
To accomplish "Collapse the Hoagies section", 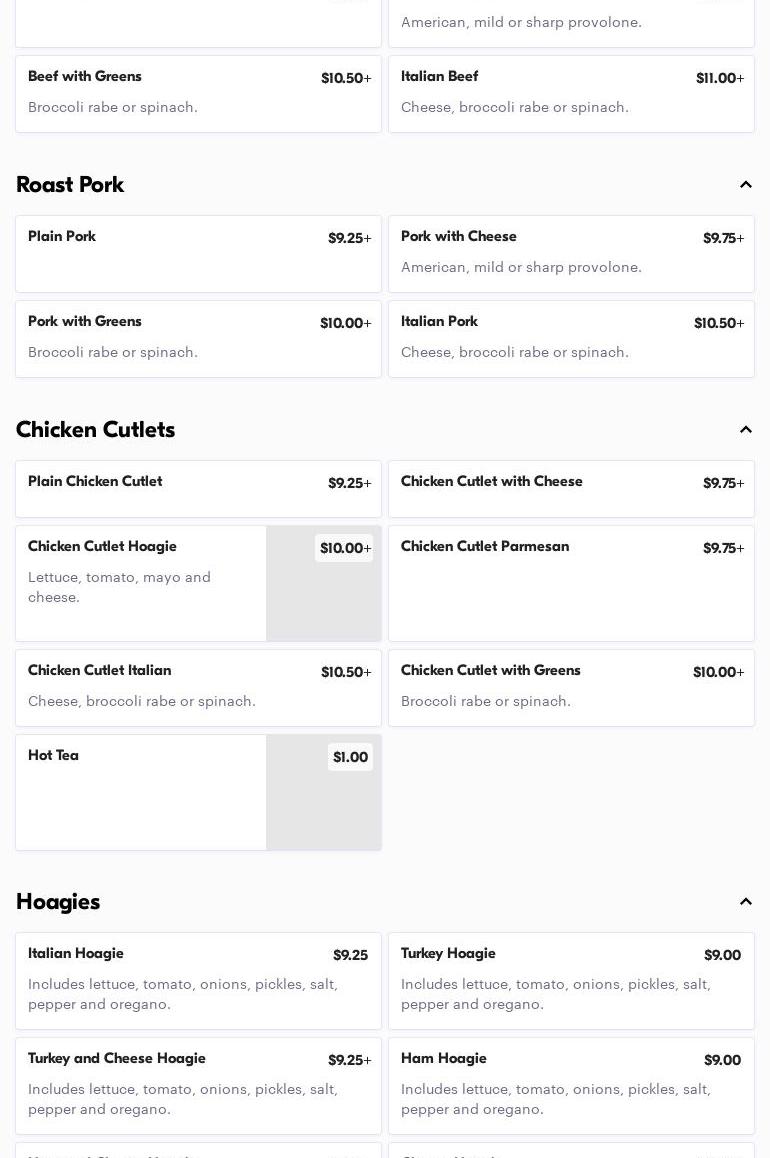I will [745, 902].
